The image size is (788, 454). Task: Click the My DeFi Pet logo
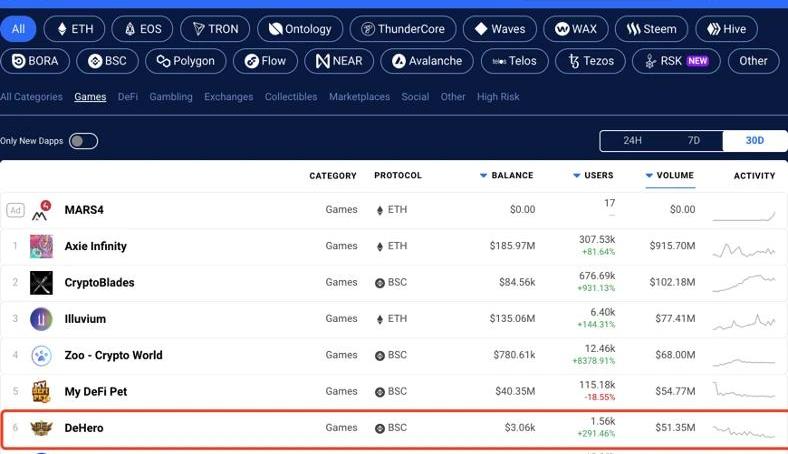click(x=41, y=392)
